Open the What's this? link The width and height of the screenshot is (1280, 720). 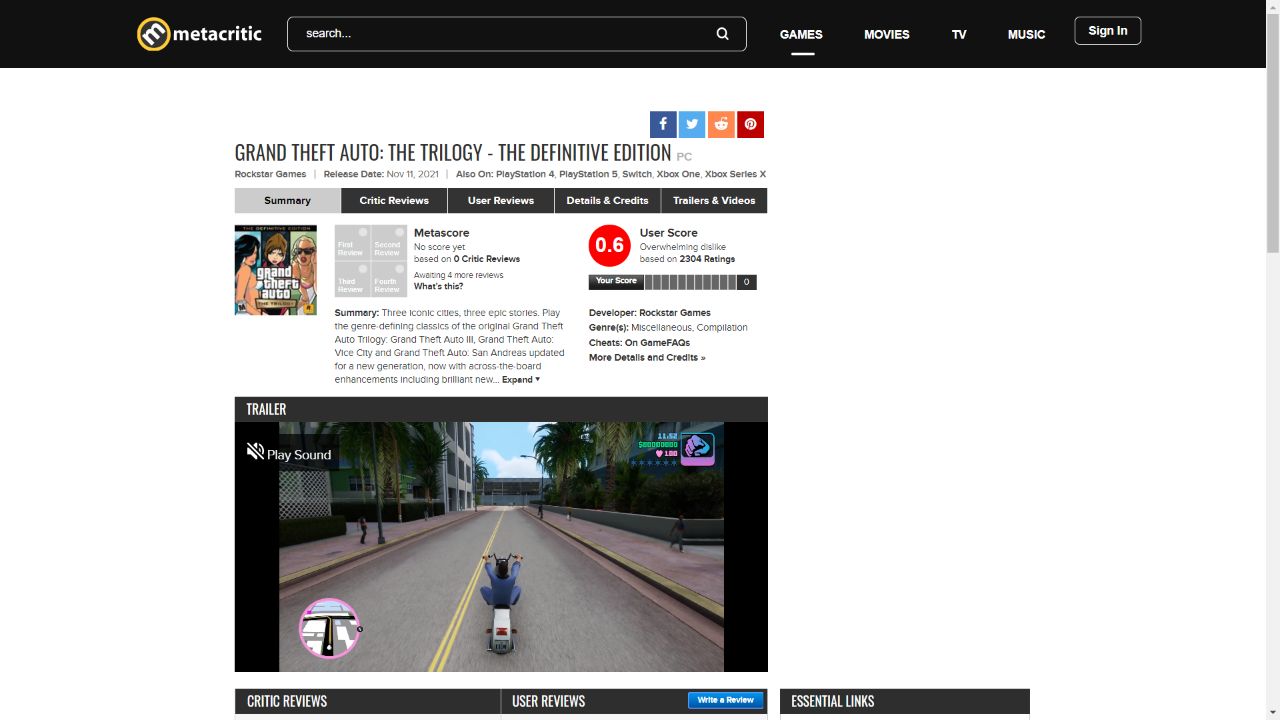(x=438, y=287)
